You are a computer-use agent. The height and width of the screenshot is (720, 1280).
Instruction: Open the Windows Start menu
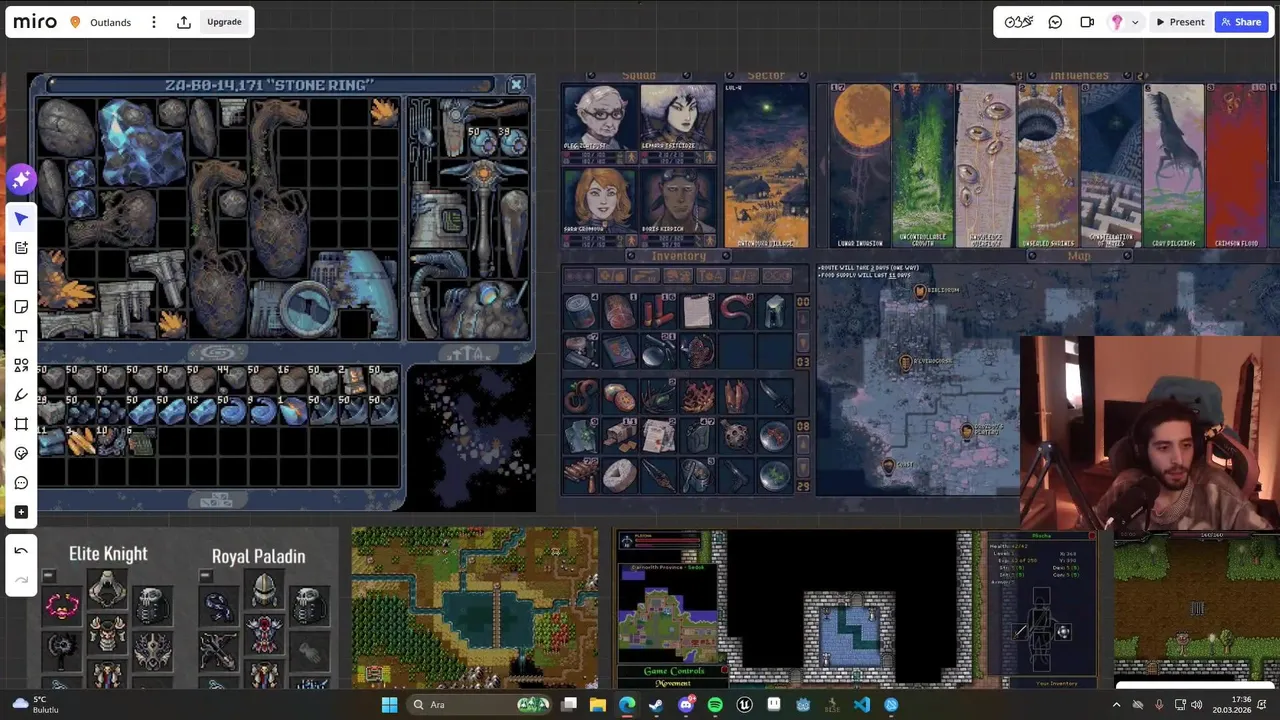click(x=389, y=705)
